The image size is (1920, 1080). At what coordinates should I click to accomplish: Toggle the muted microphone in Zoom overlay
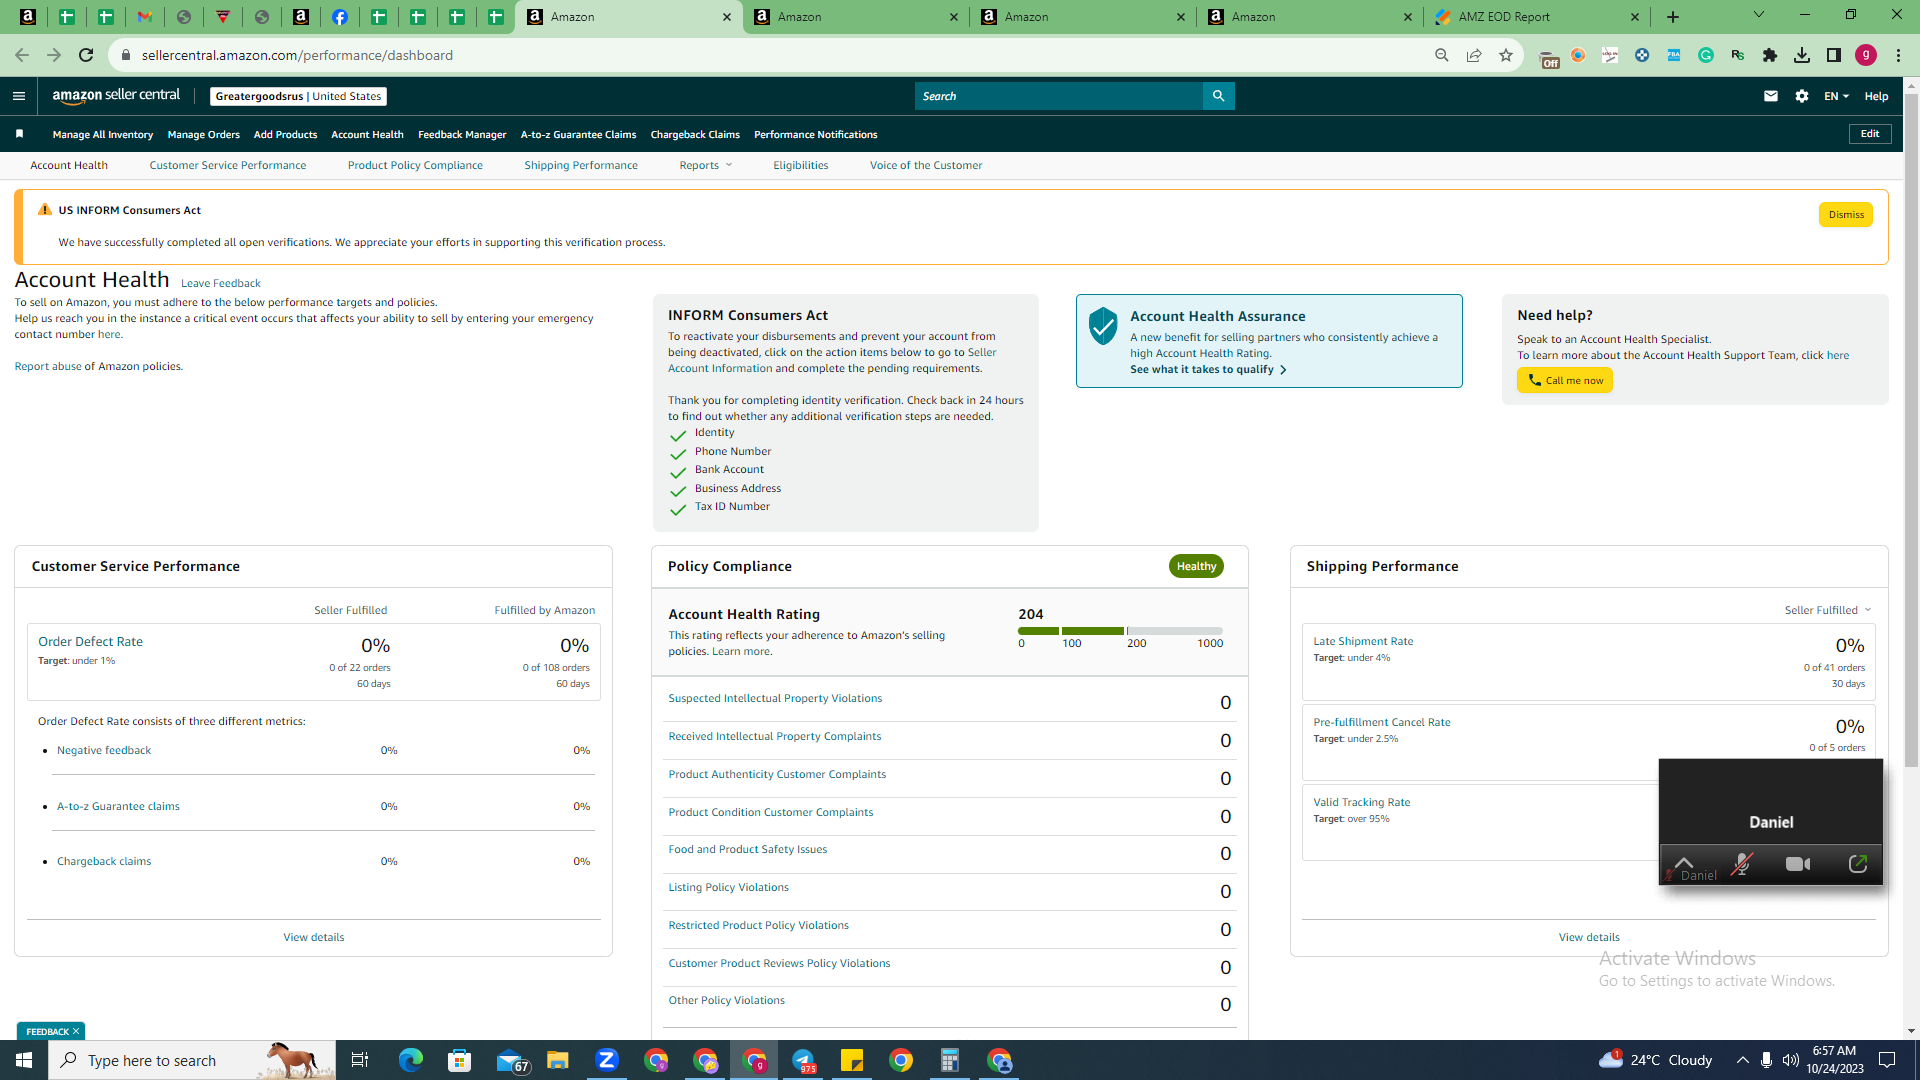(x=1742, y=864)
